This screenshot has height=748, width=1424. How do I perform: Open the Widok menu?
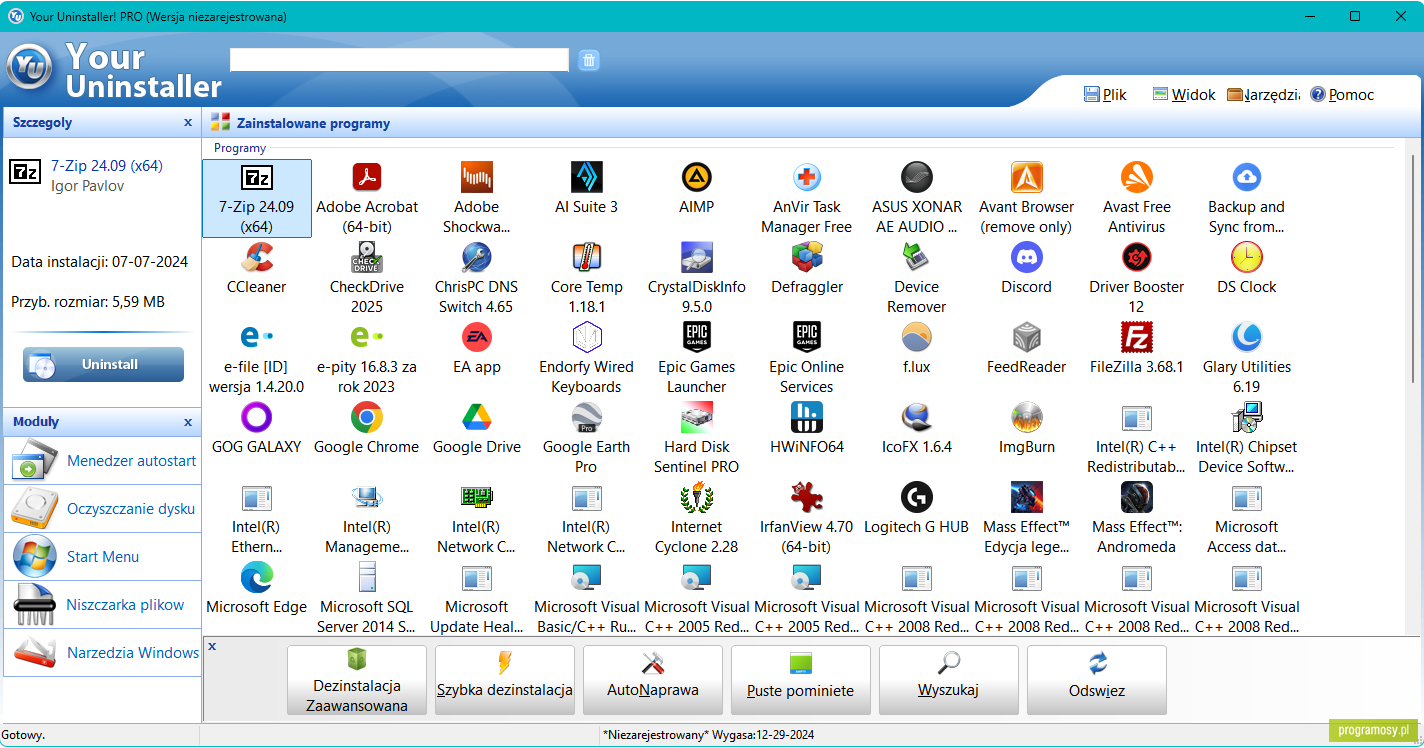(1184, 94)
